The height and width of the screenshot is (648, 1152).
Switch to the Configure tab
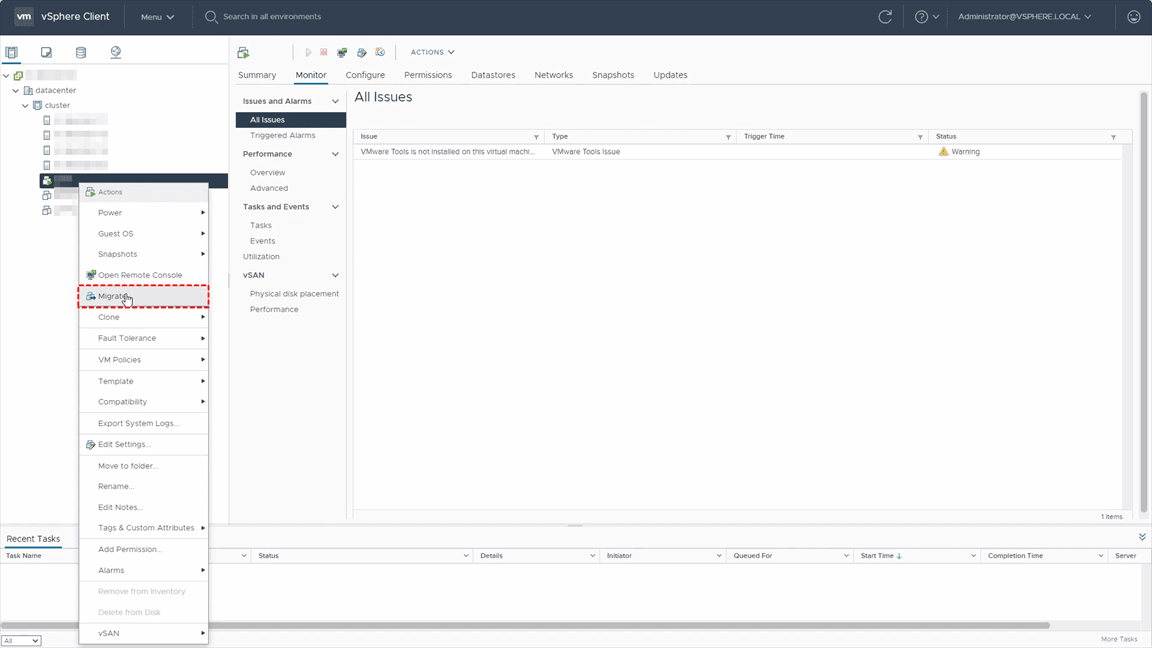pos(365,75)
